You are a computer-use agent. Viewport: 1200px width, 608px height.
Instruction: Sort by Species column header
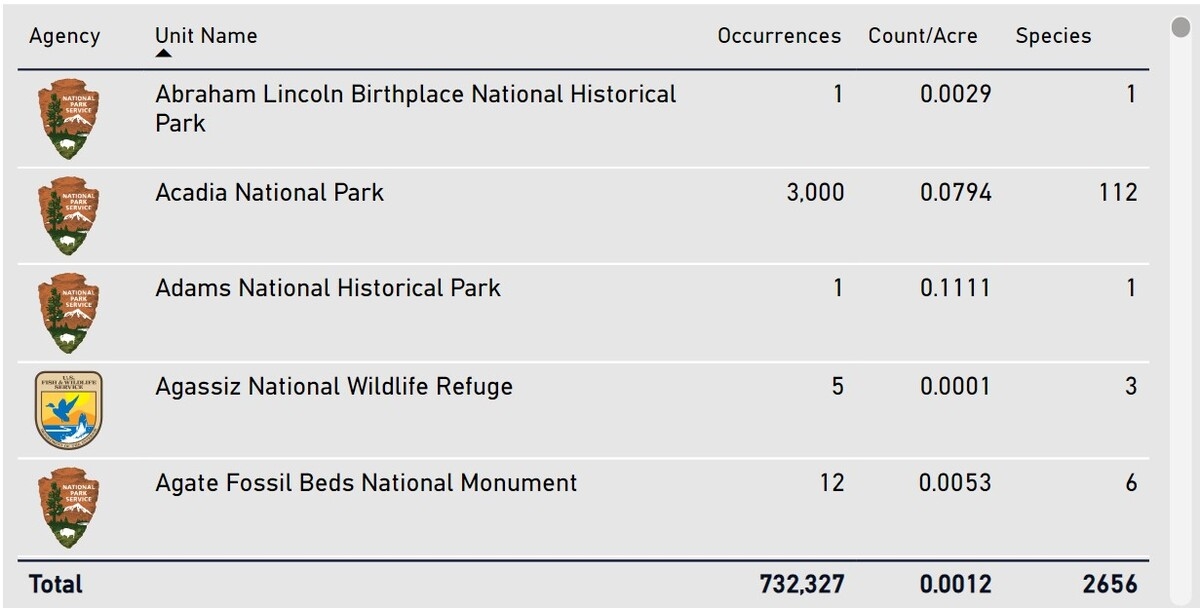[1053, 36]
